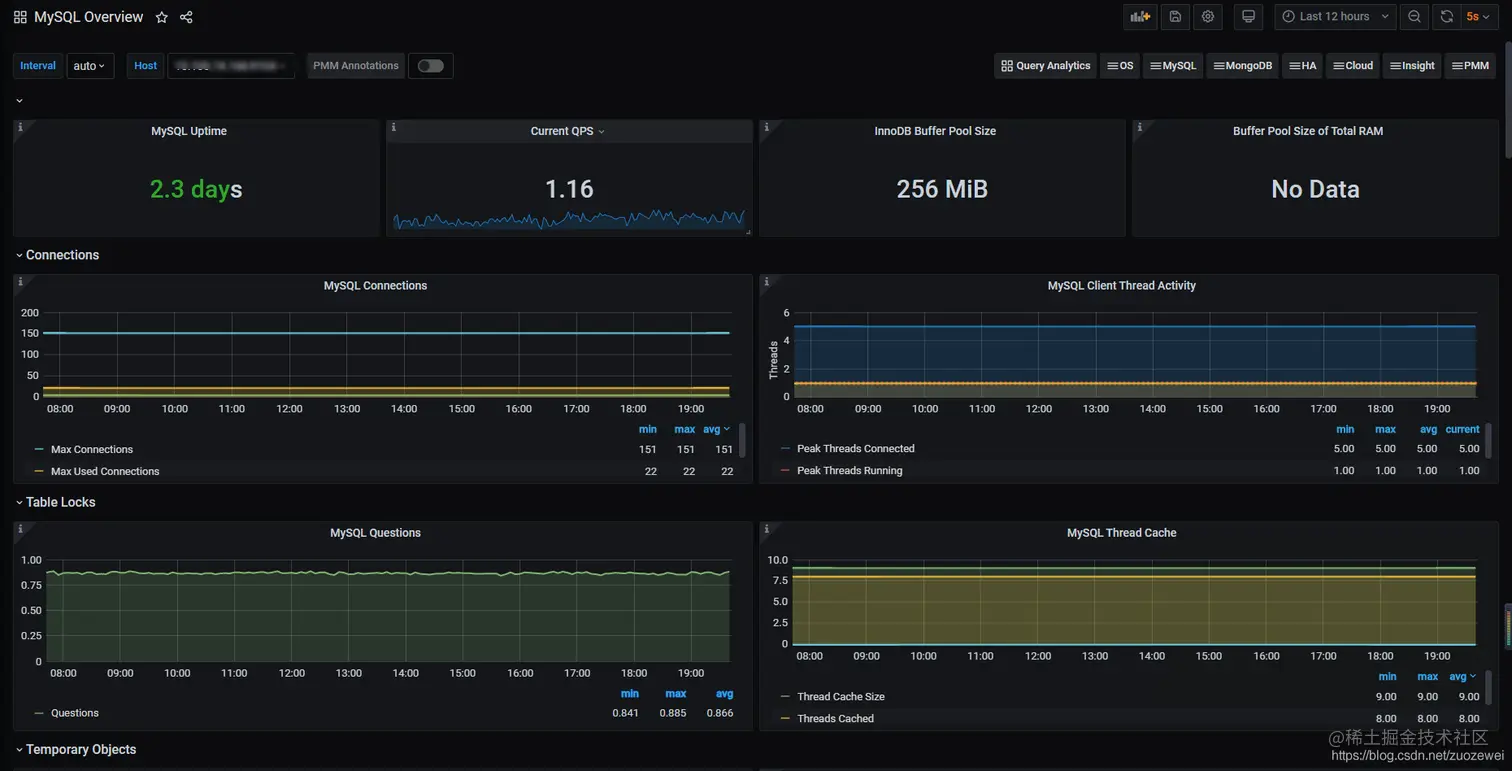
Task: Open the Query Analytics link
Action: (1046, 66)
